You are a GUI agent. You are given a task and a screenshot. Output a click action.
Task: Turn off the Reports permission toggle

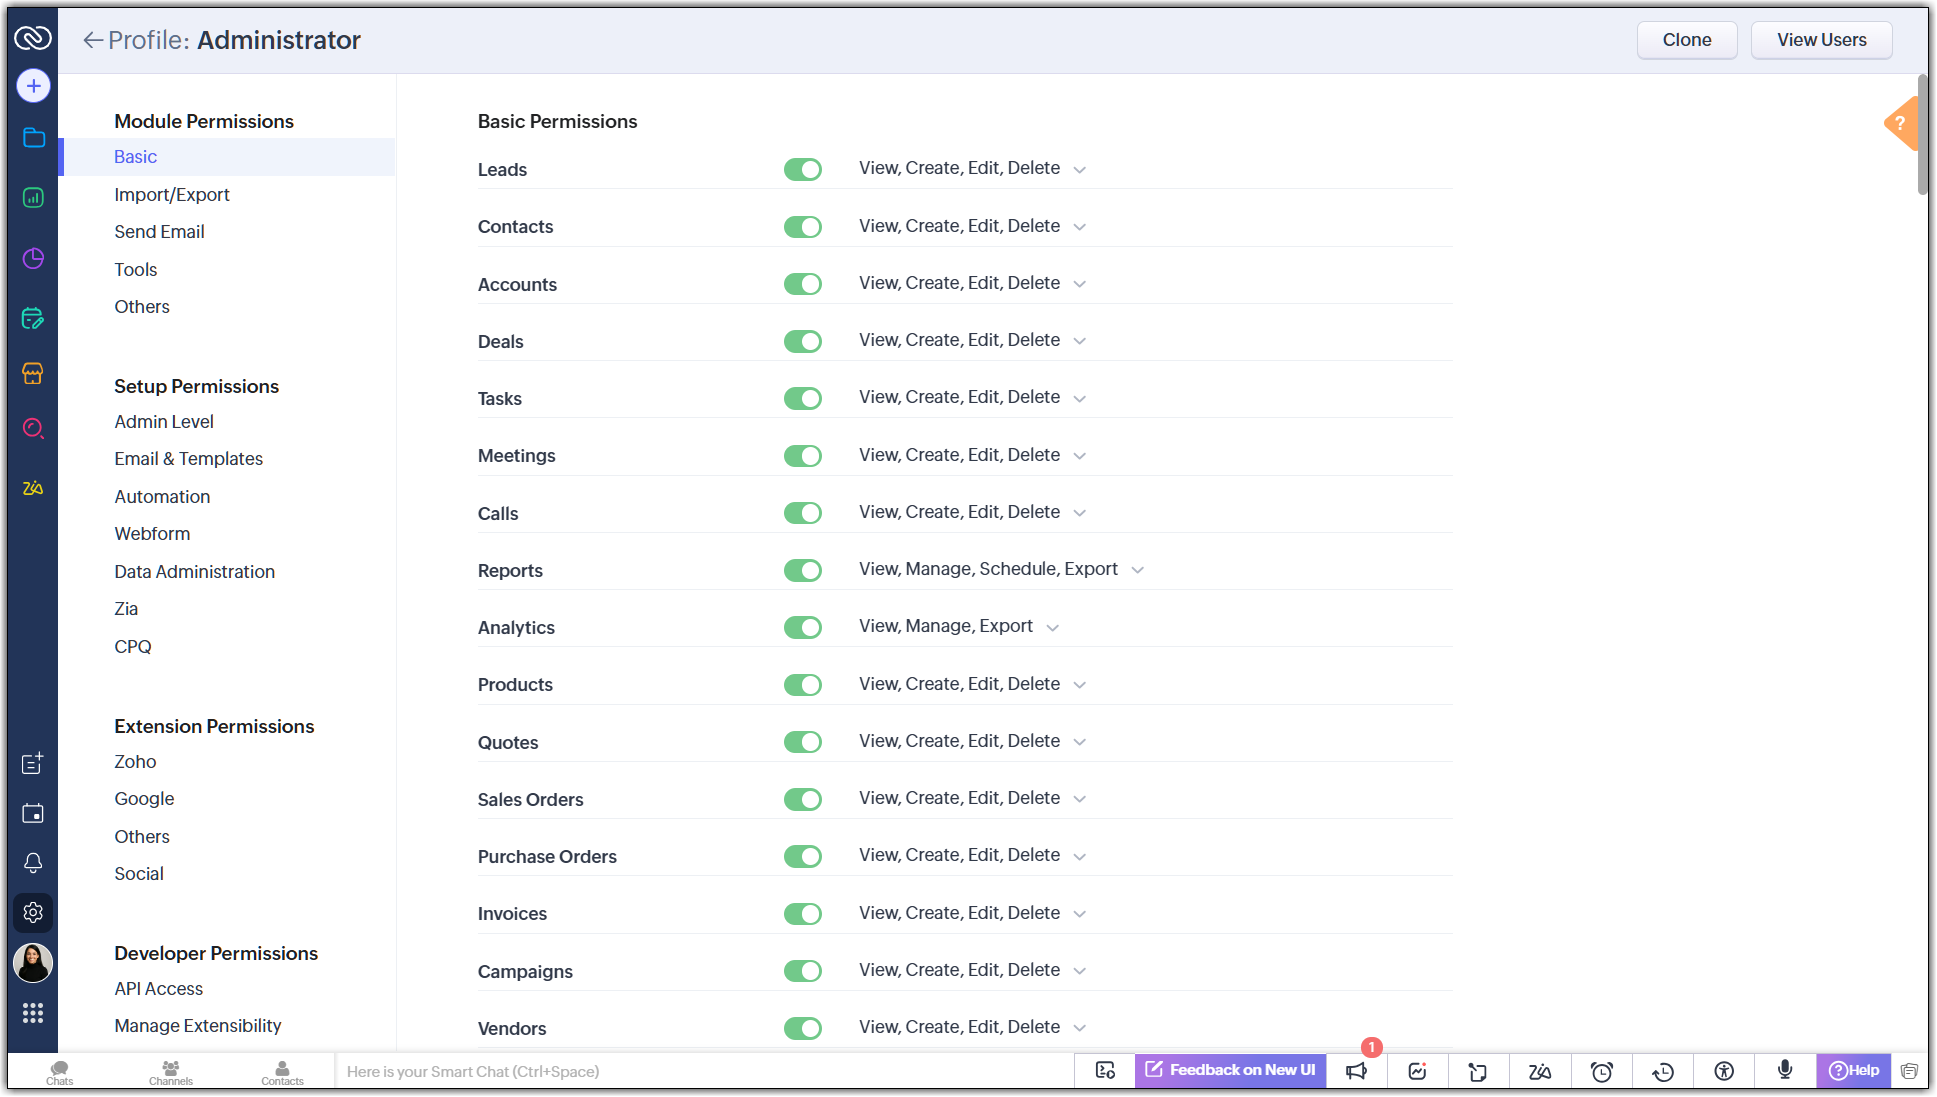(803, 571)
